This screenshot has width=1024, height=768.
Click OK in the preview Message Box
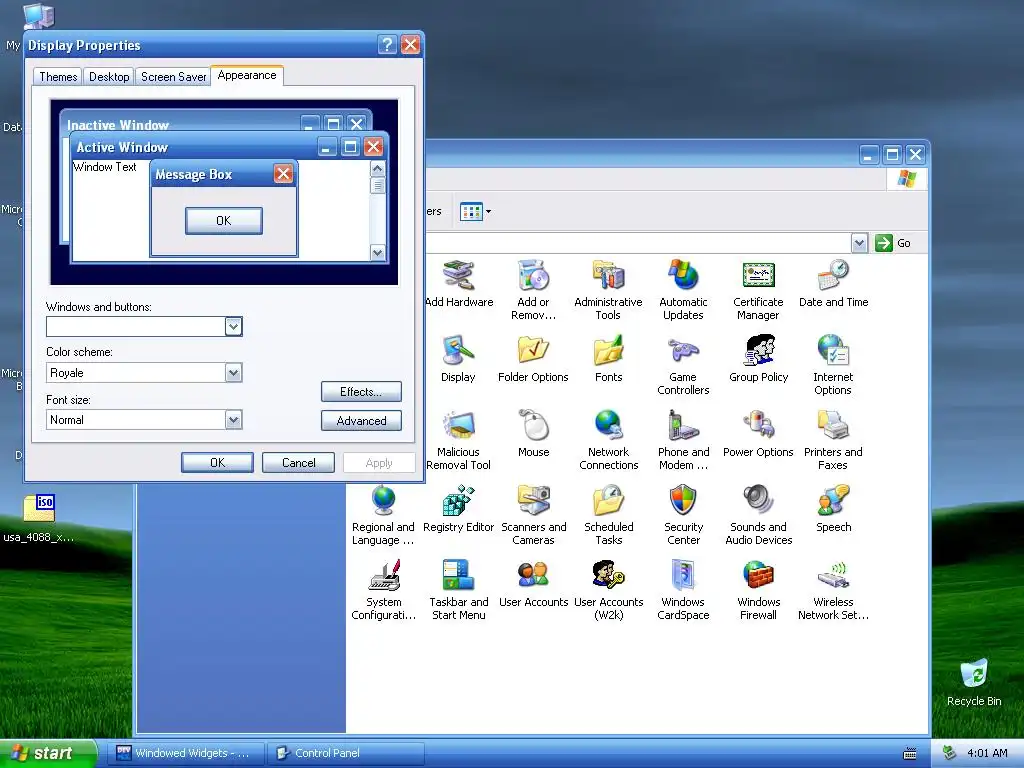[223, 221]
